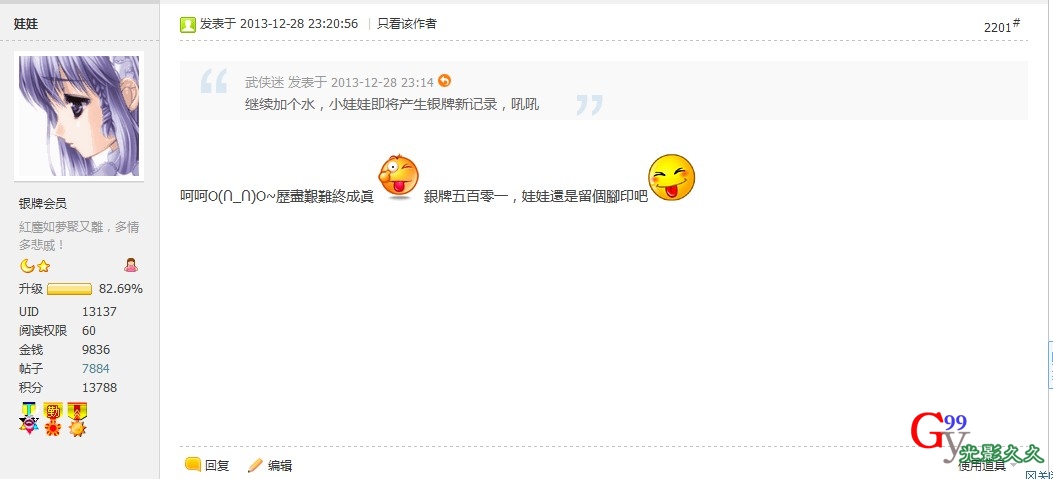Click the yellow 升级 progress bar

pos(69,289)
